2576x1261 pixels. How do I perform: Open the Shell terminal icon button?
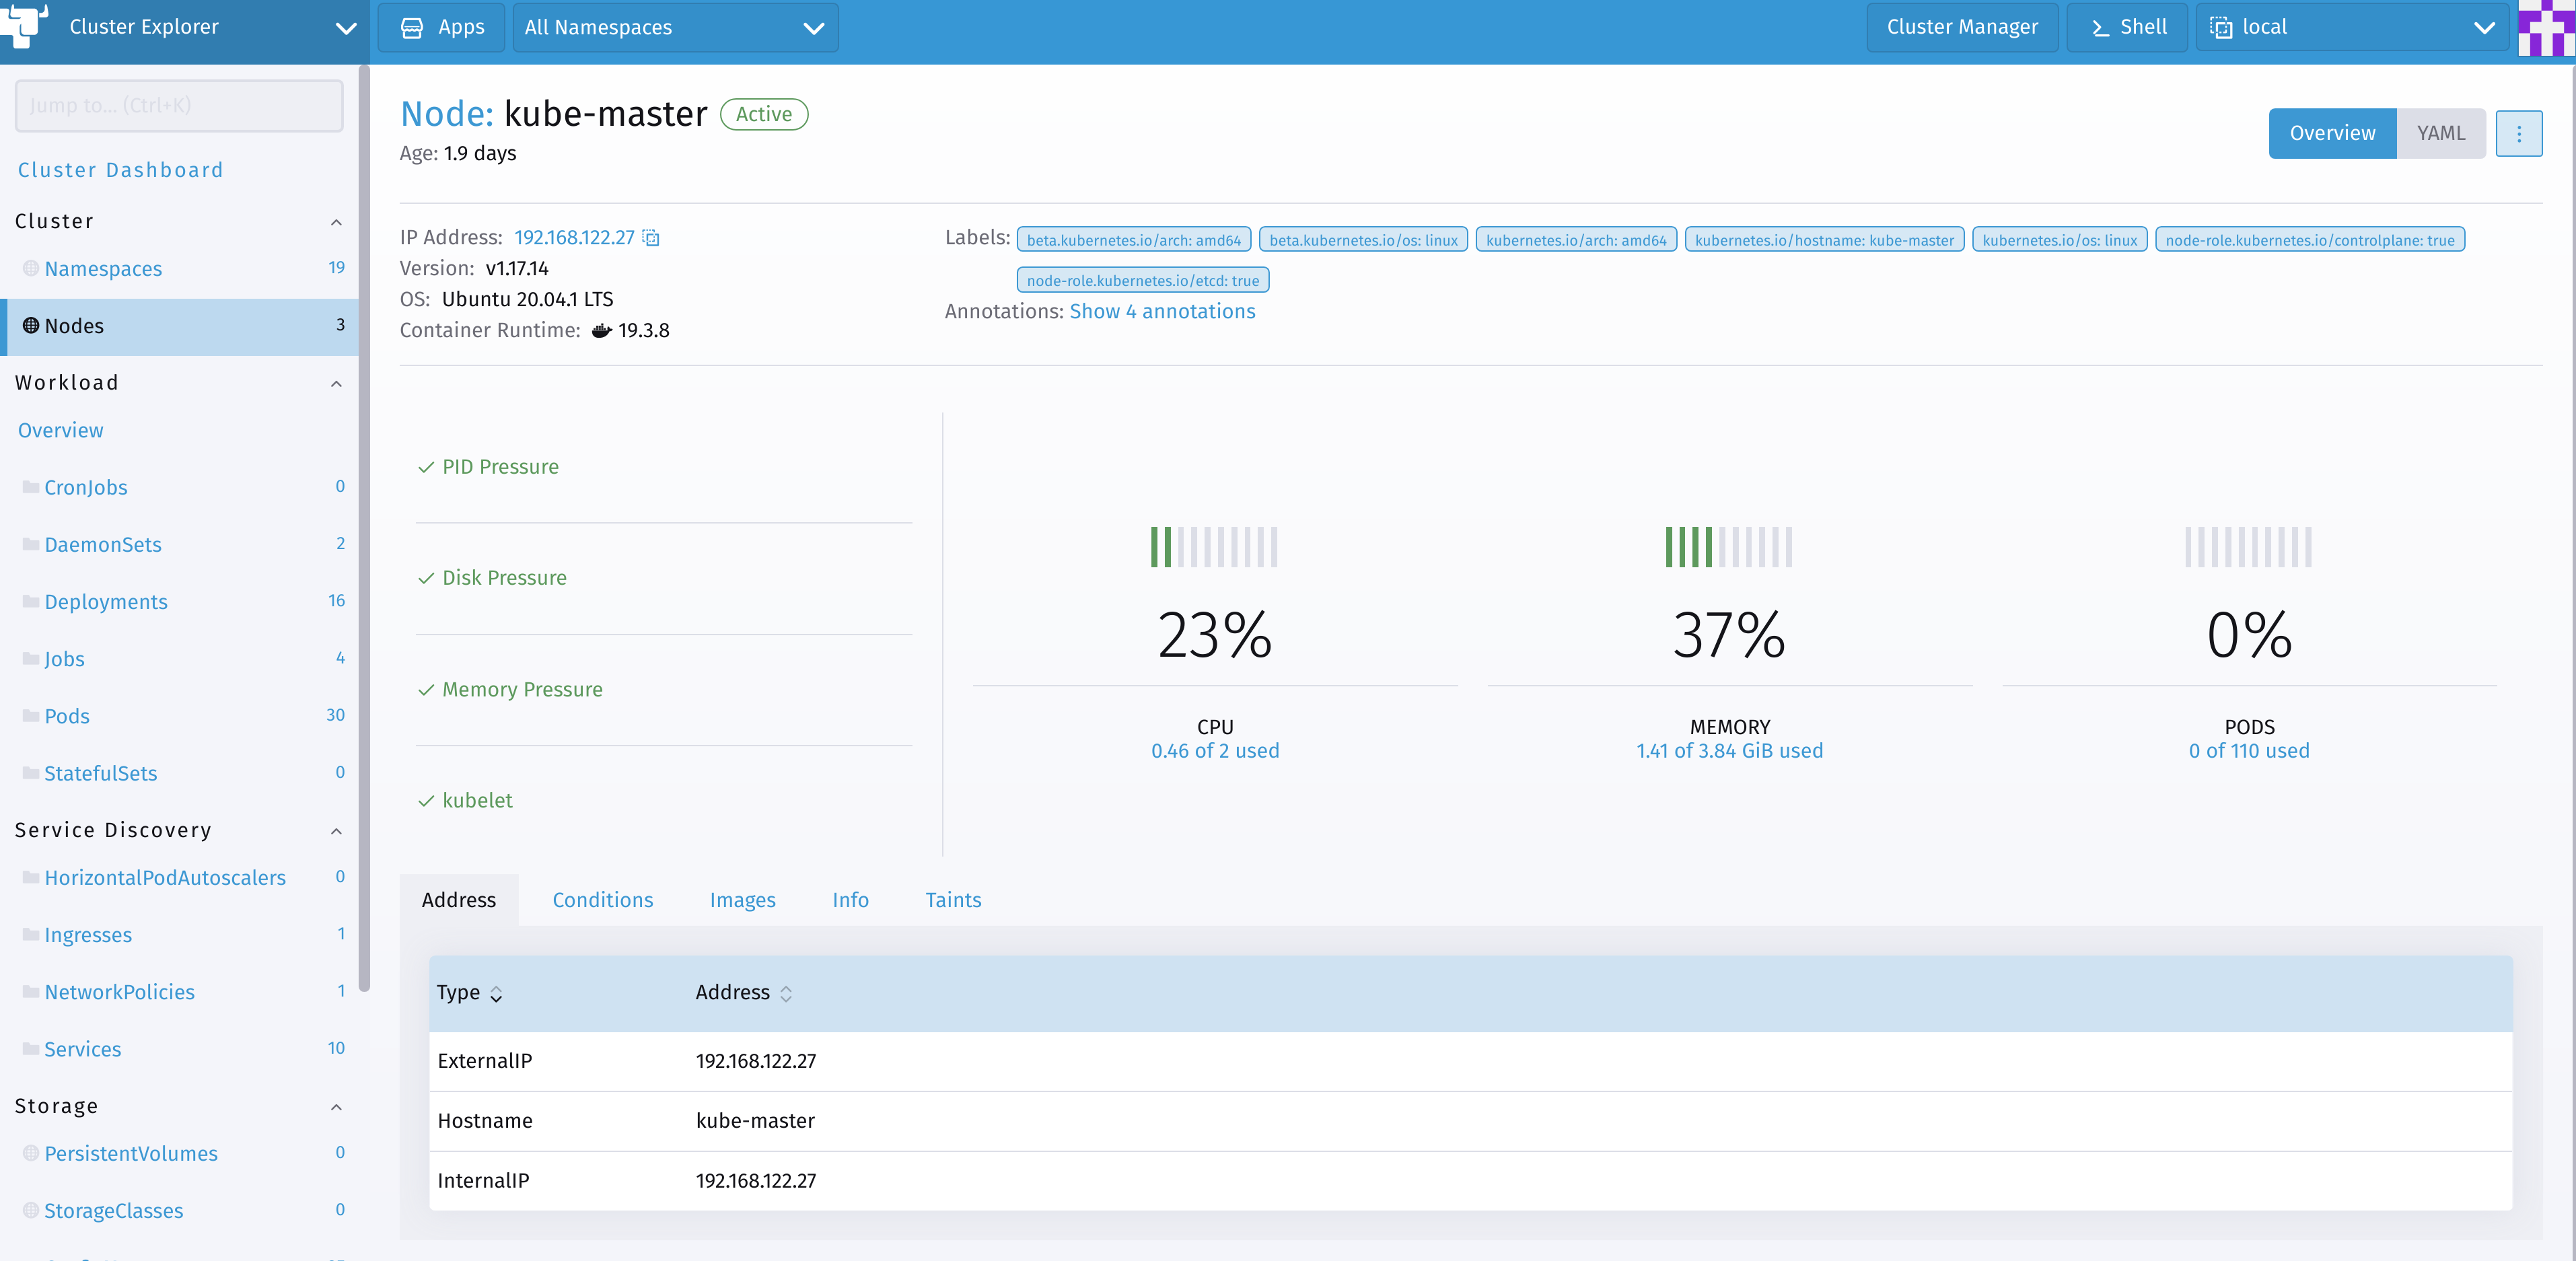click(x=2127, y=27)
